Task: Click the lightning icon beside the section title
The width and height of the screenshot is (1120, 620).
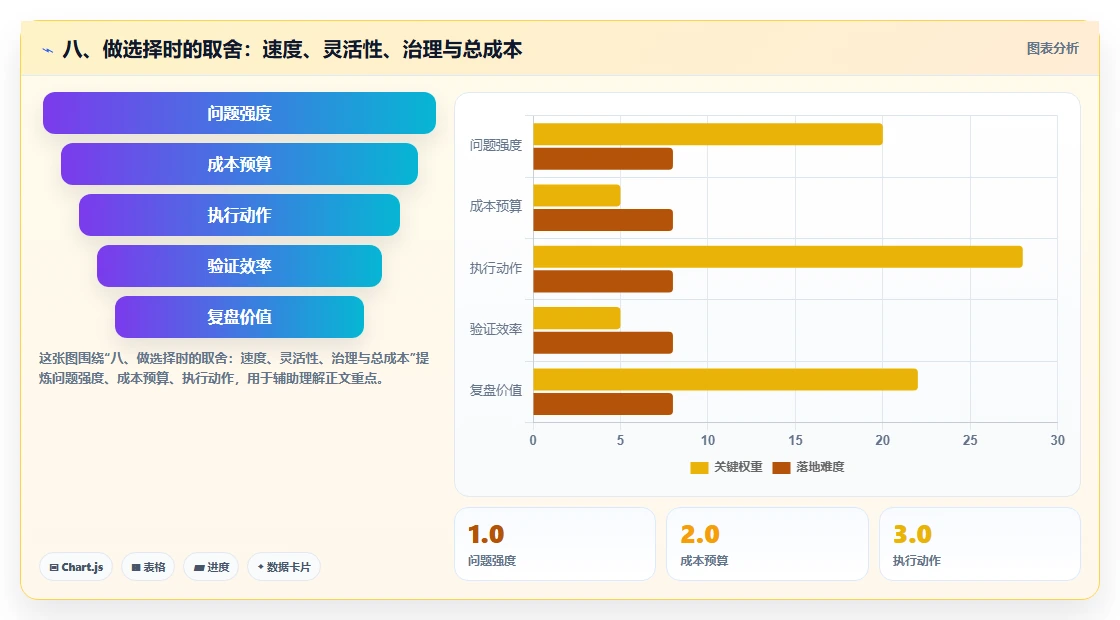Action: (48, 50)
